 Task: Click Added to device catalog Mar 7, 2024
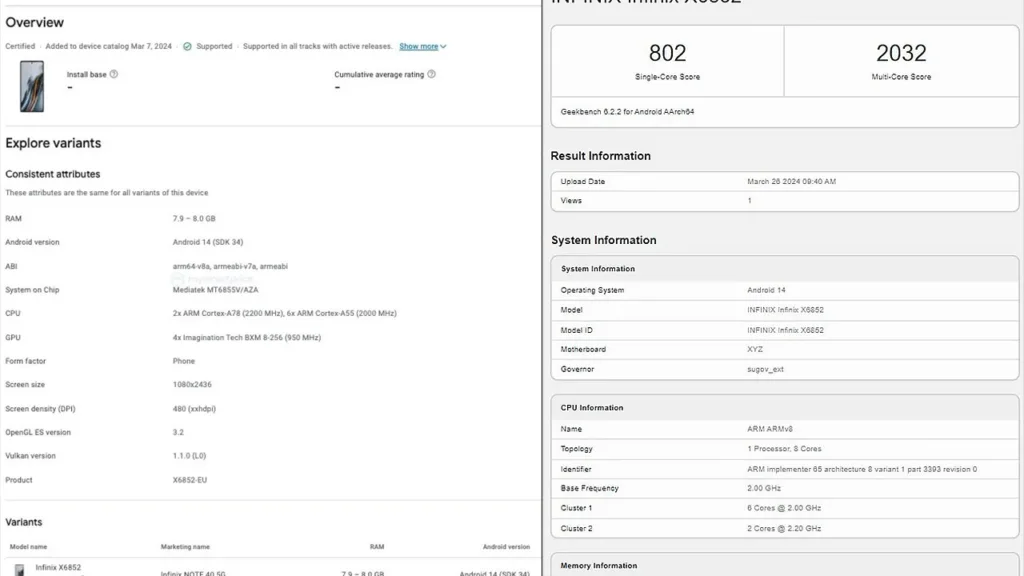pos(108,46)
